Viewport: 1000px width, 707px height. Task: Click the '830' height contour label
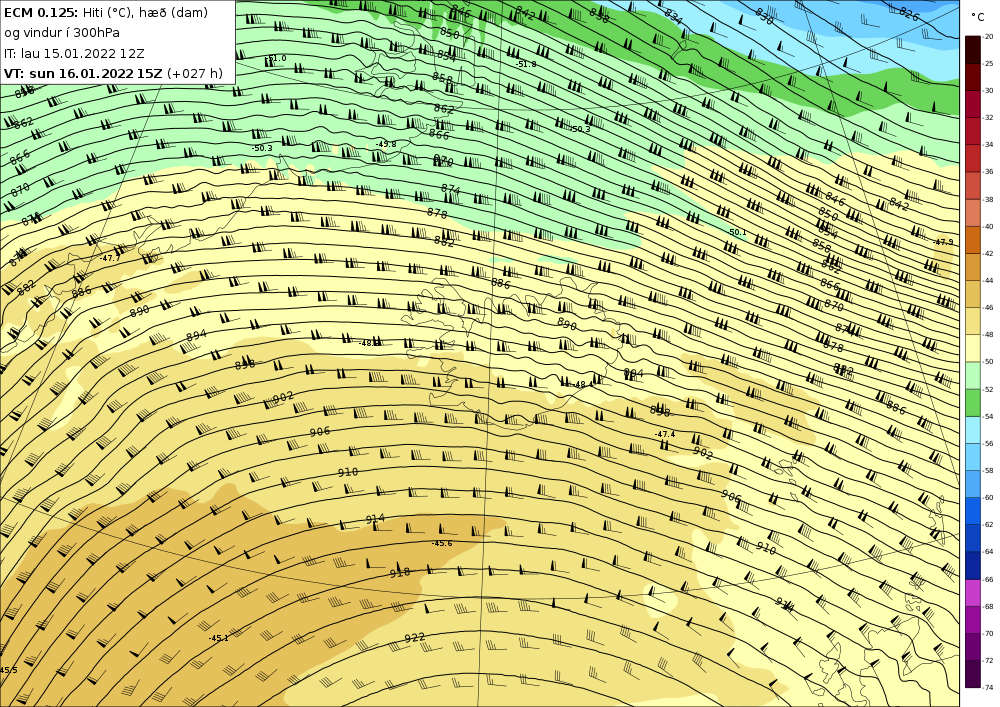click(764, 17)
